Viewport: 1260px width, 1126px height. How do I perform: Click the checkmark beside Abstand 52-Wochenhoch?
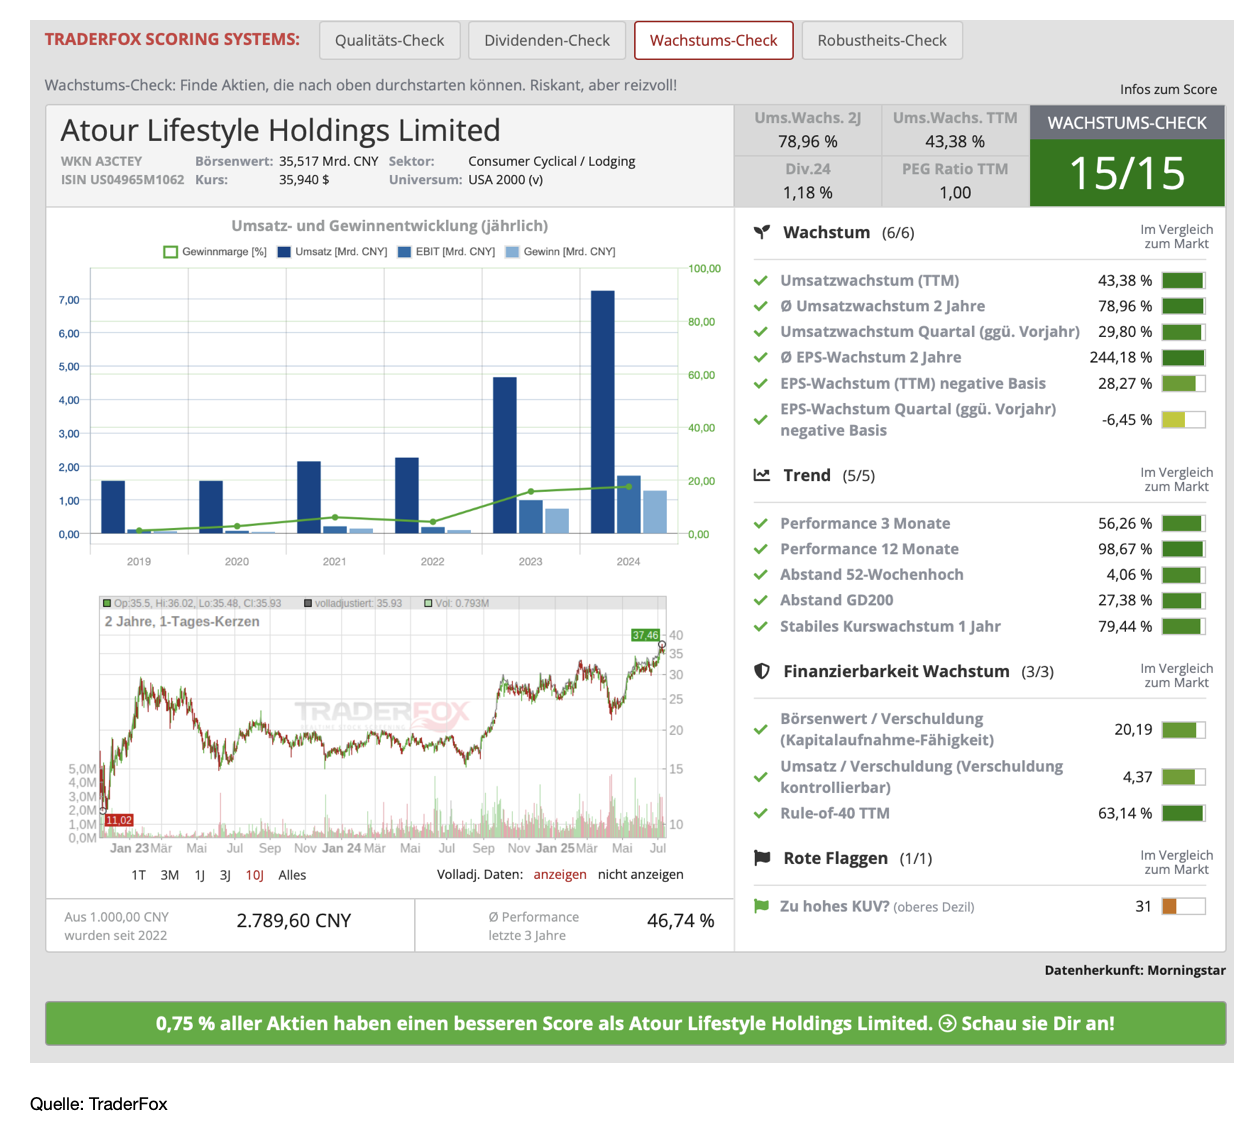tap(761, 575)
